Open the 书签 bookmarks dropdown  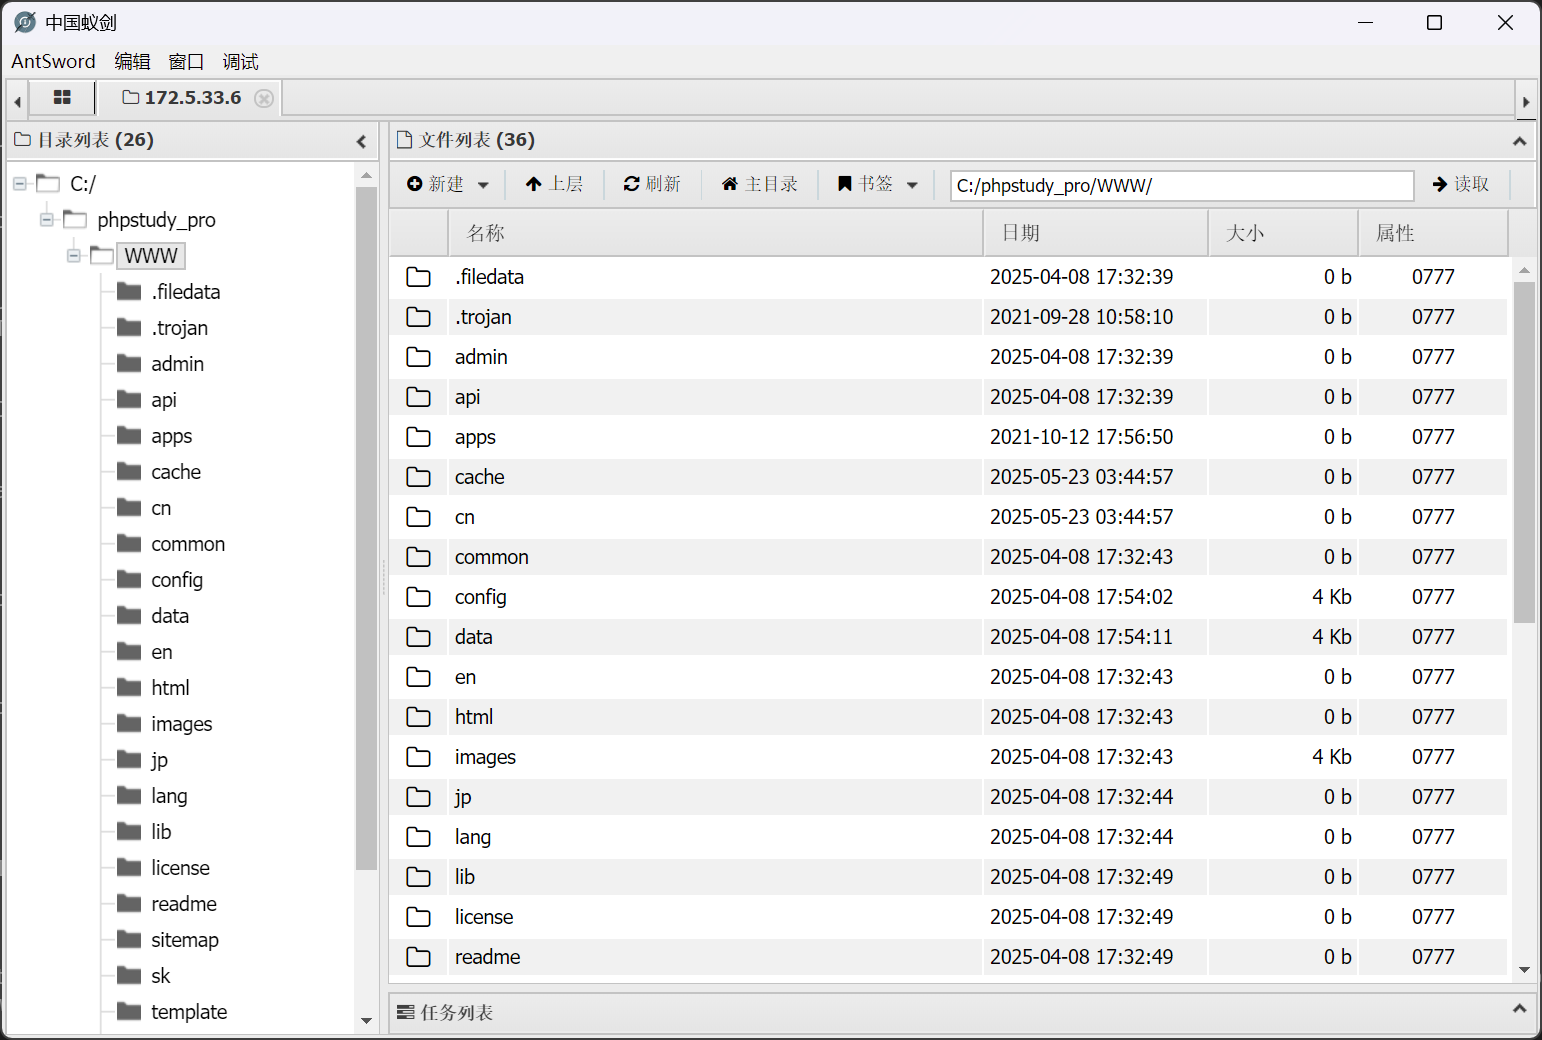click(878, 184)
